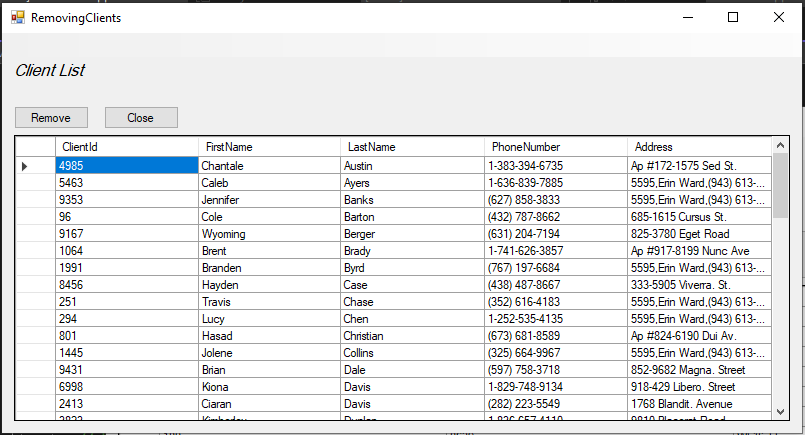Click the scrollbar down arrow
Screen dimensions: 805x435
point(780,411)
